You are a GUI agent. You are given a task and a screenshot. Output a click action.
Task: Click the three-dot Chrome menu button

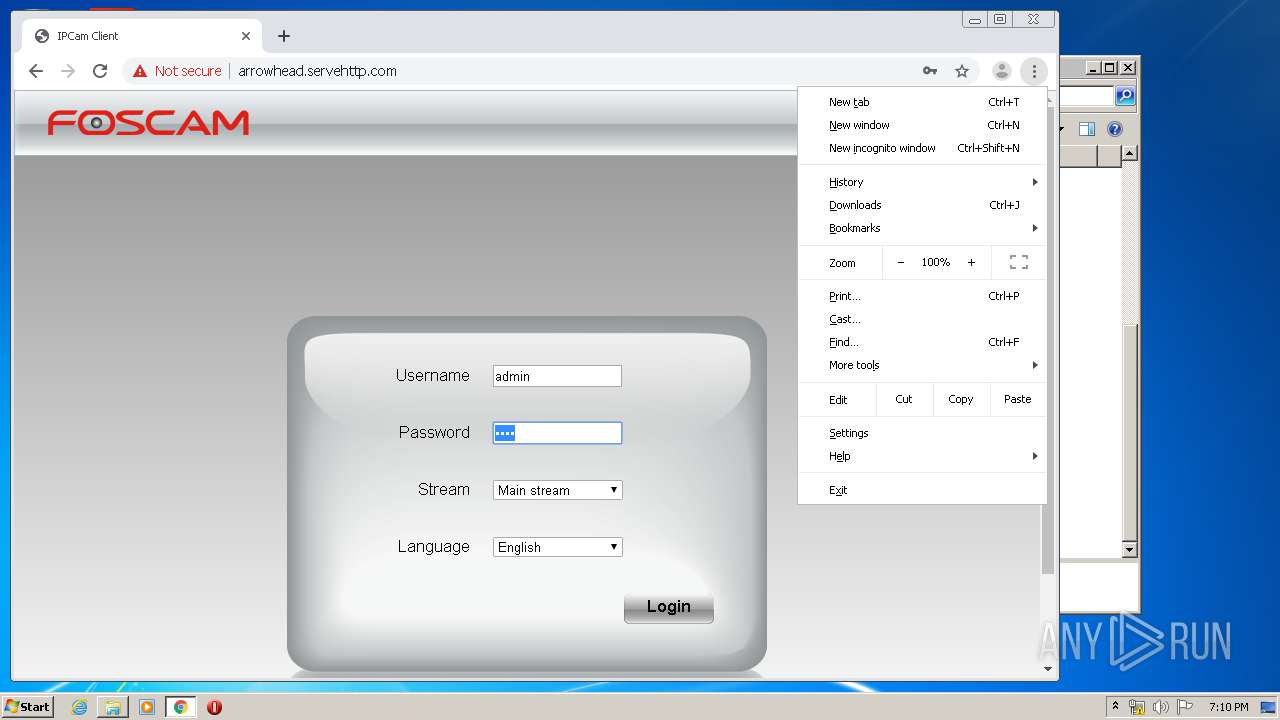pyautogui.click(x=1034, y=71)
